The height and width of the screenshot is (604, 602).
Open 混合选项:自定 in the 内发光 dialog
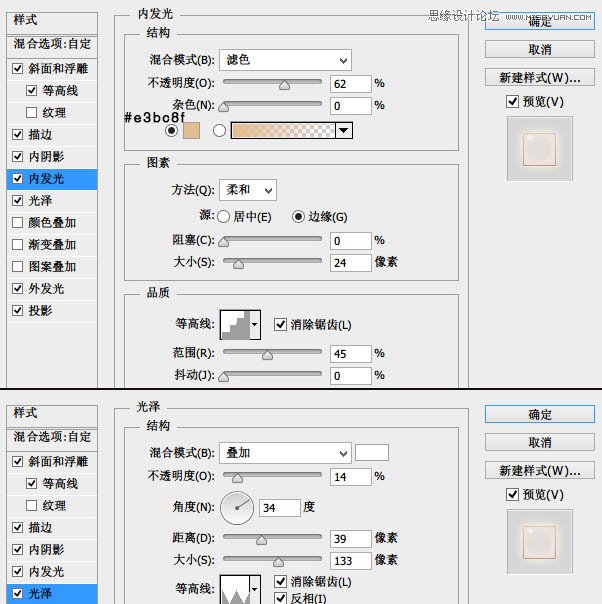[x=52, y=44]
